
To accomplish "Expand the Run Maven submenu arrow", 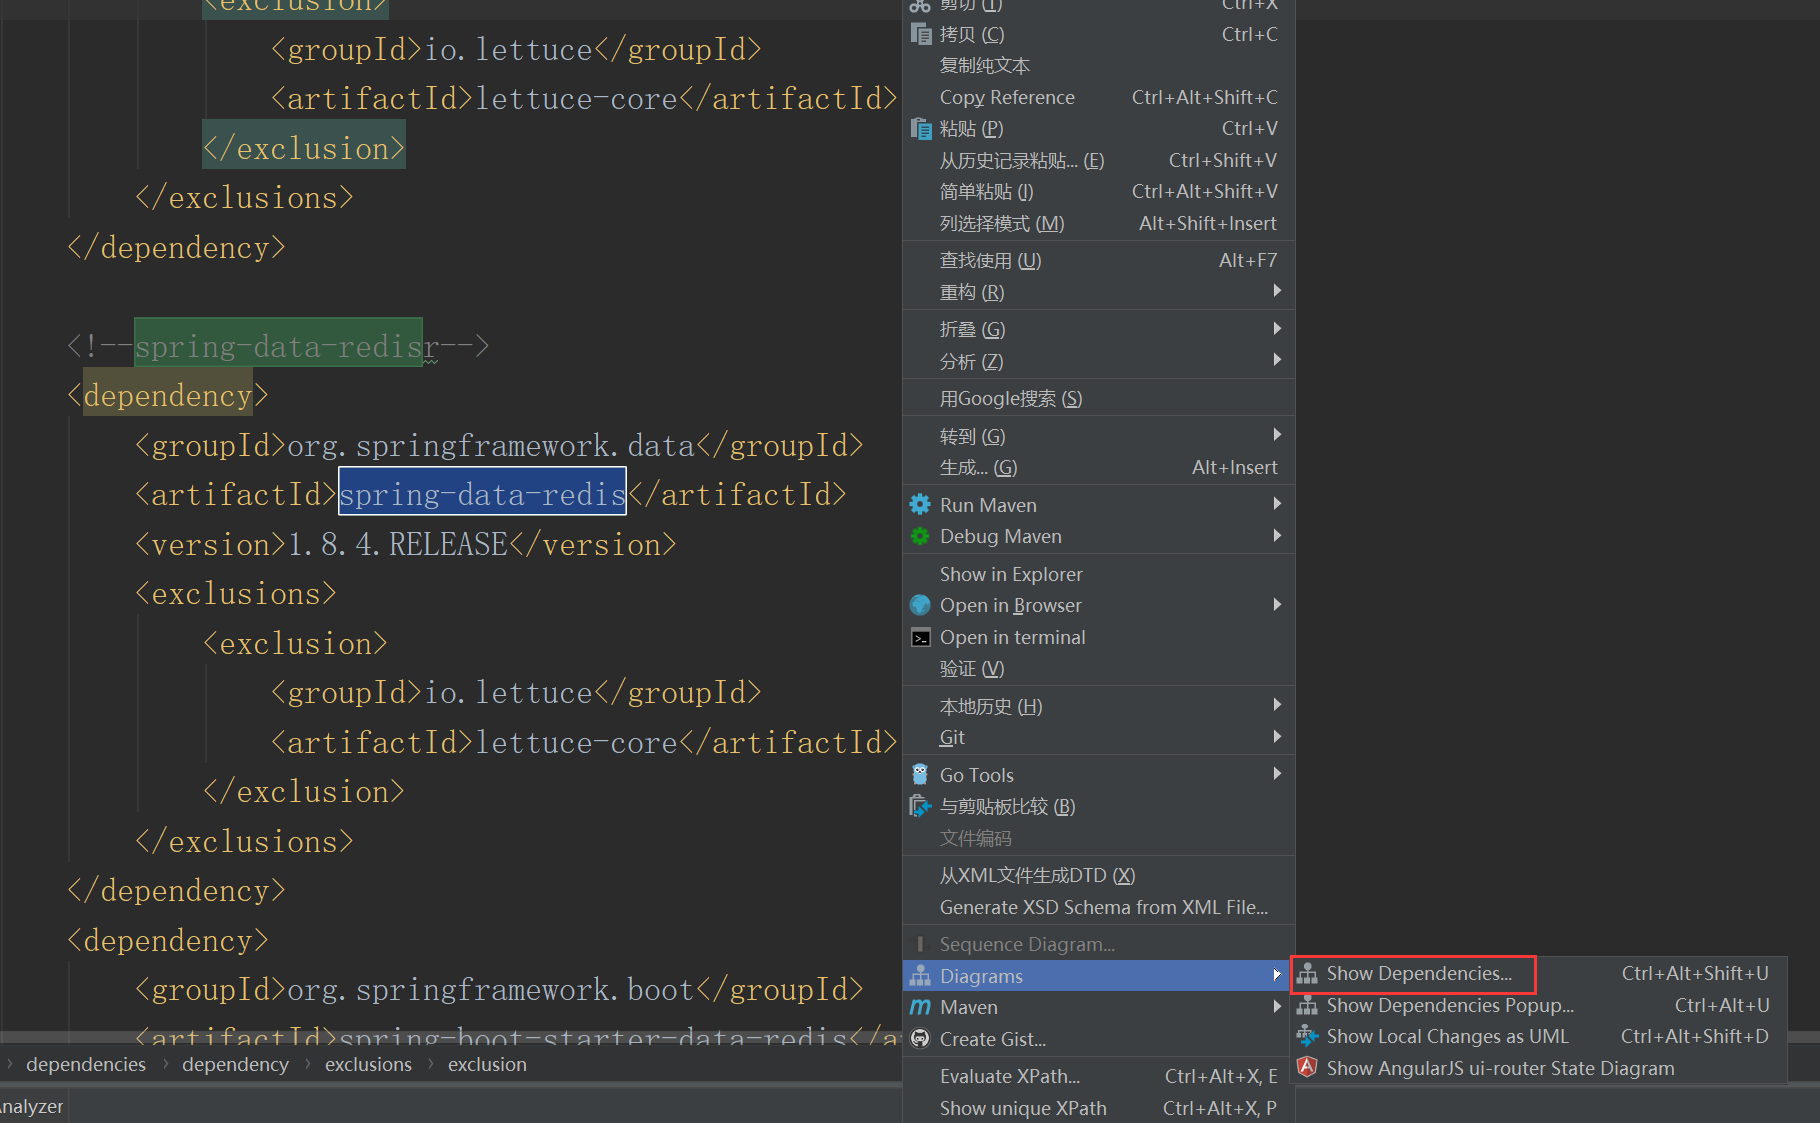I will tap(1277, 504).
